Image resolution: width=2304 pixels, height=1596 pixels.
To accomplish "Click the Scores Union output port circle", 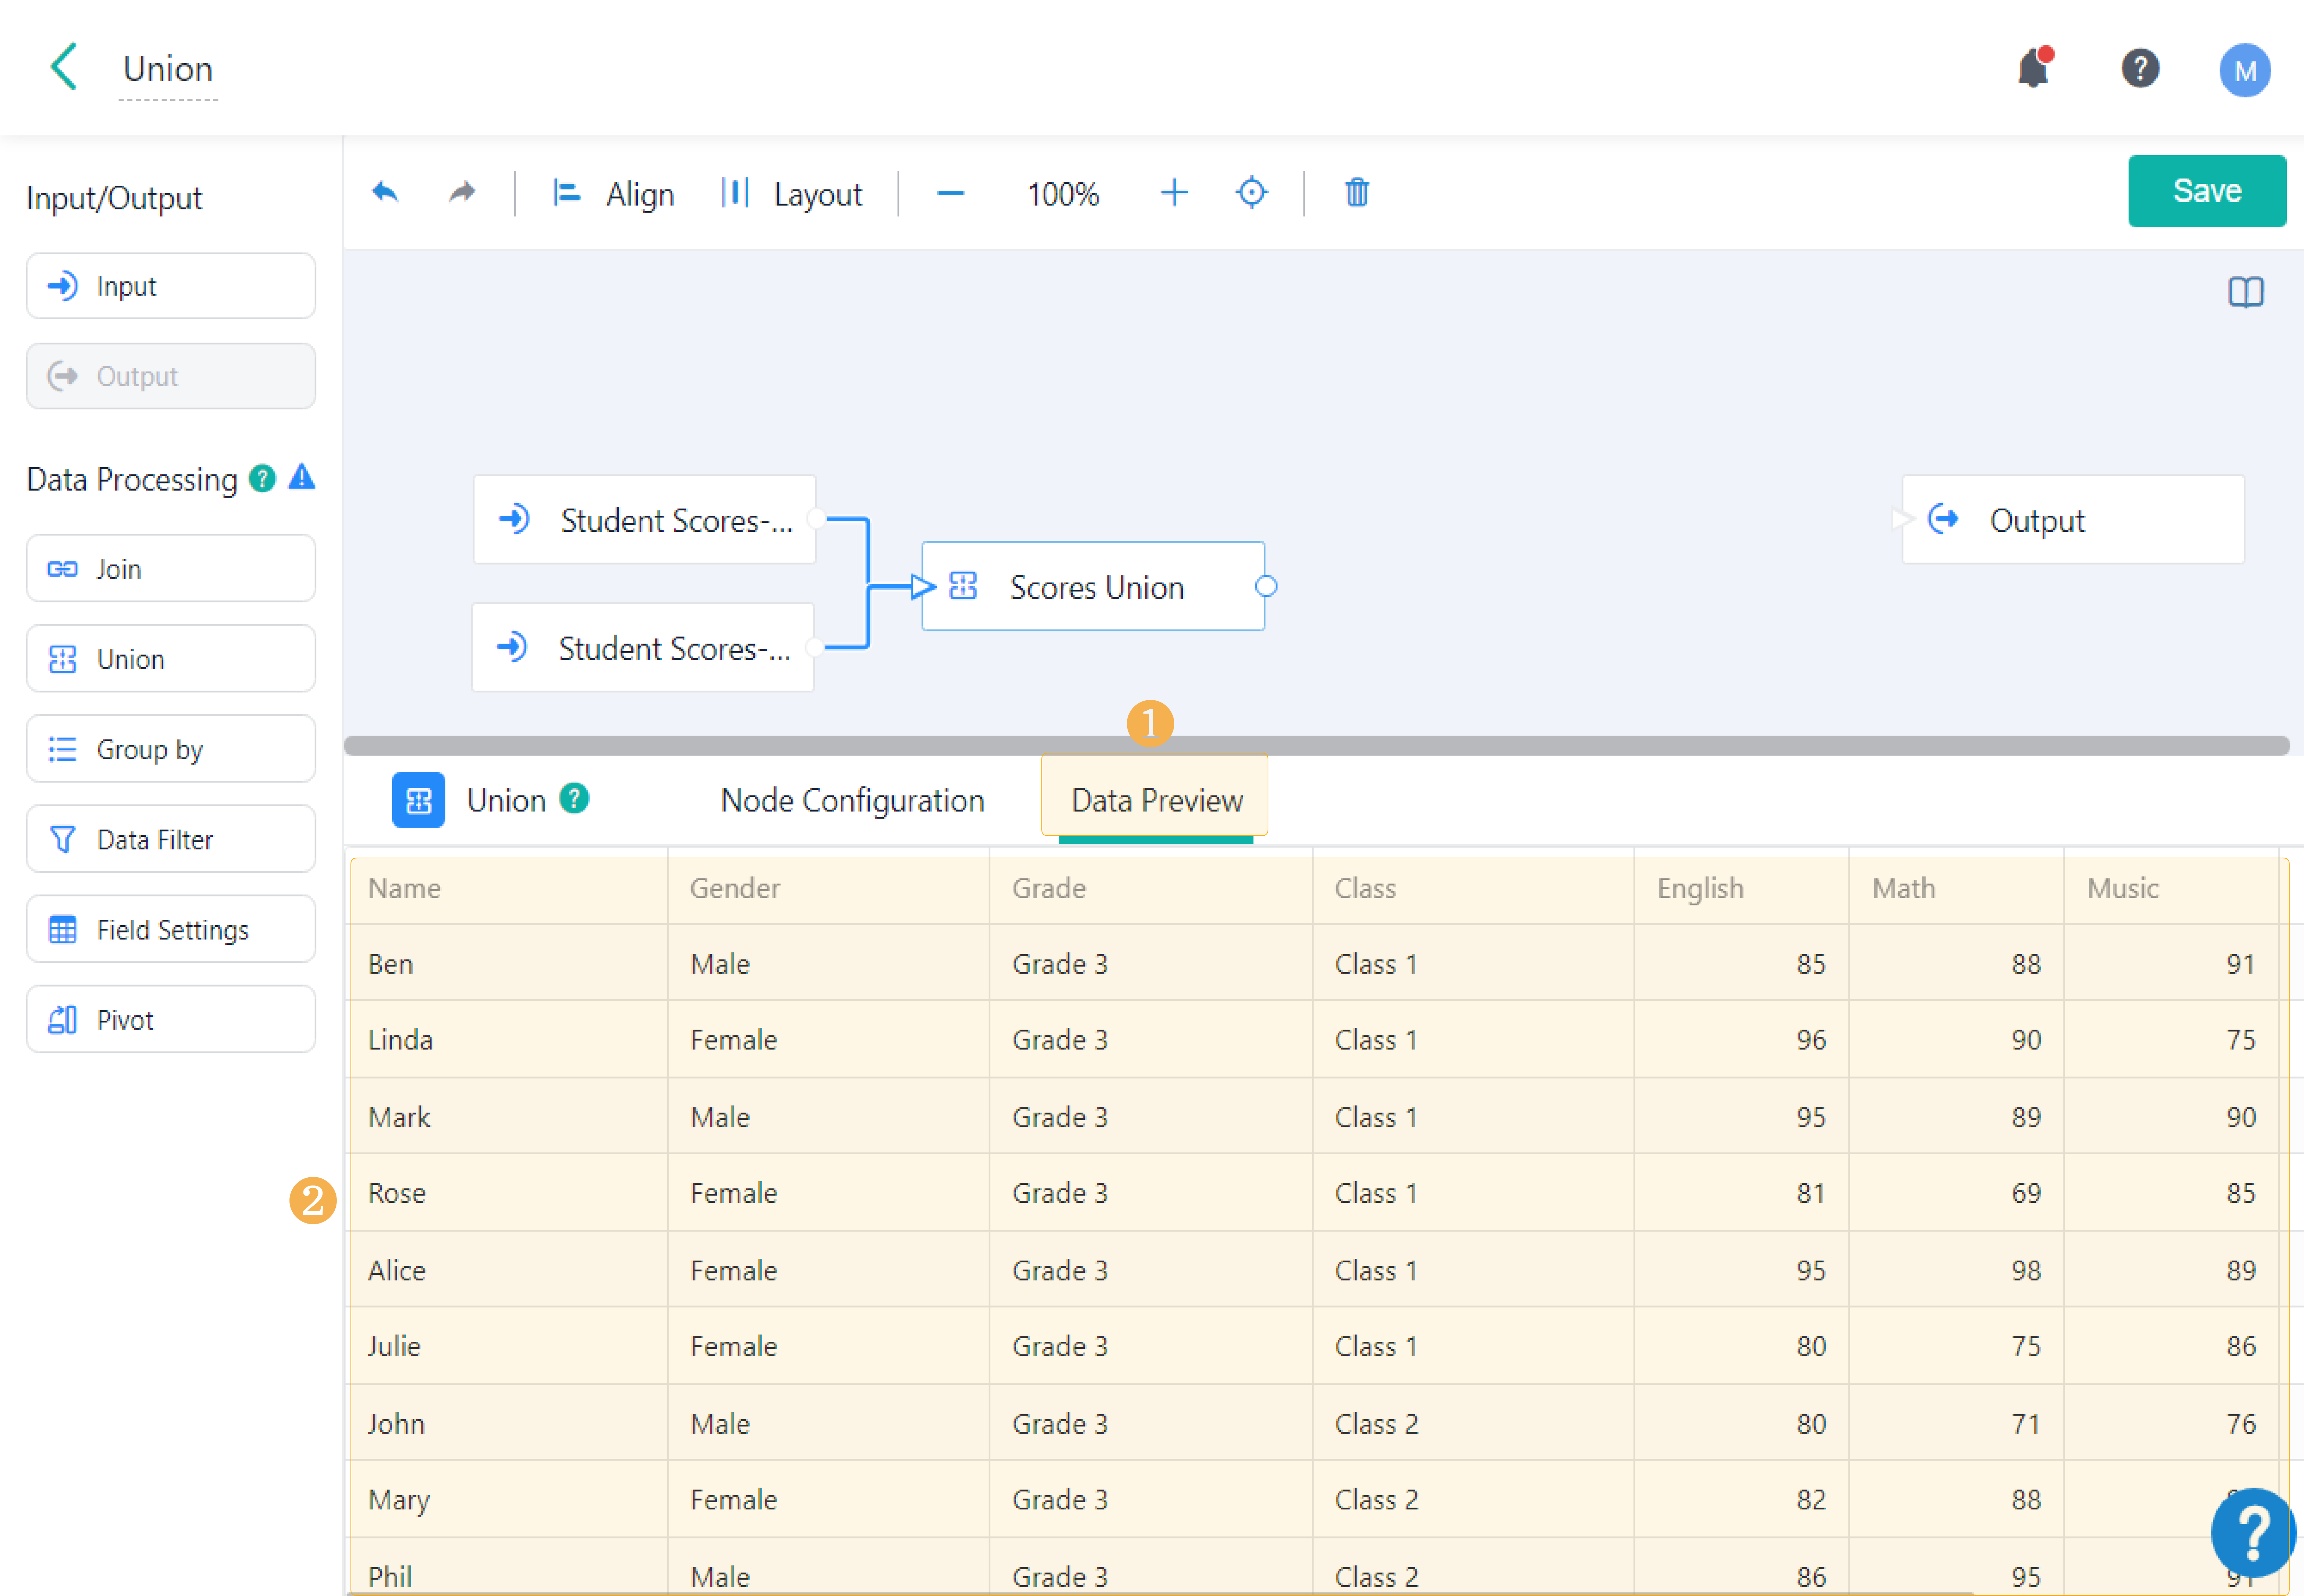I will click(1266, 586).
